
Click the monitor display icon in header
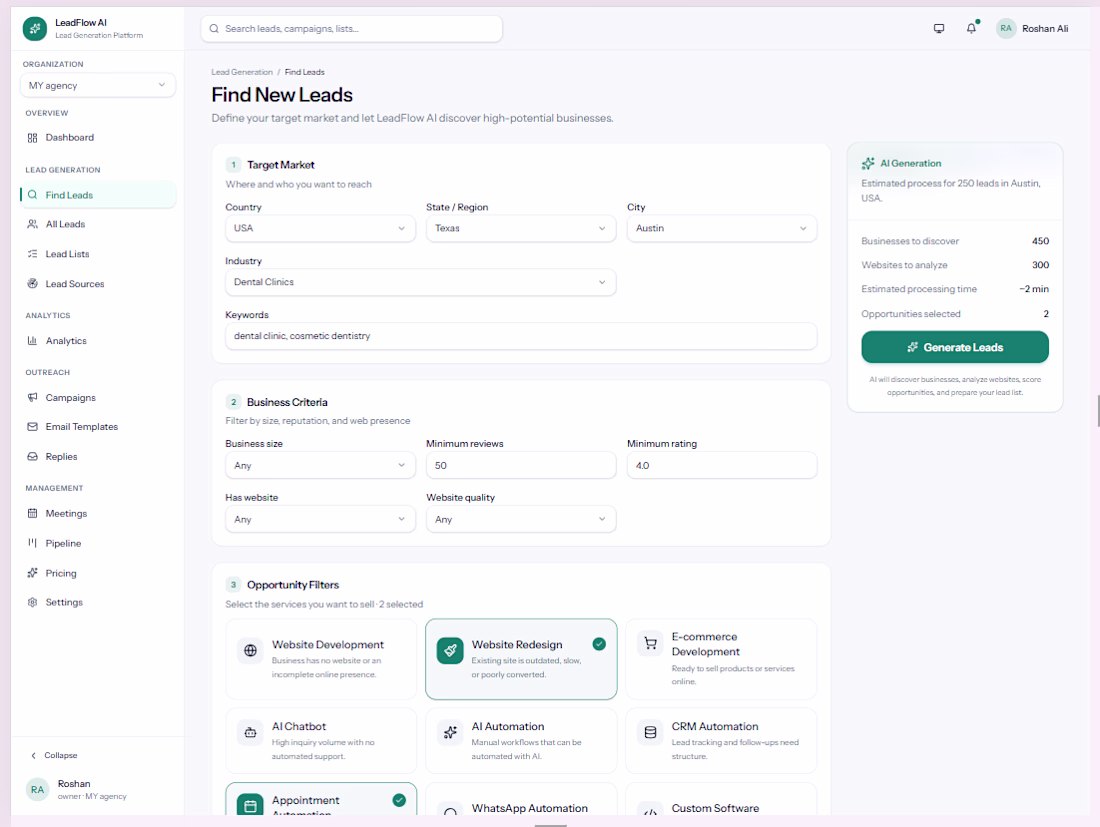click(x=939, y=29)
